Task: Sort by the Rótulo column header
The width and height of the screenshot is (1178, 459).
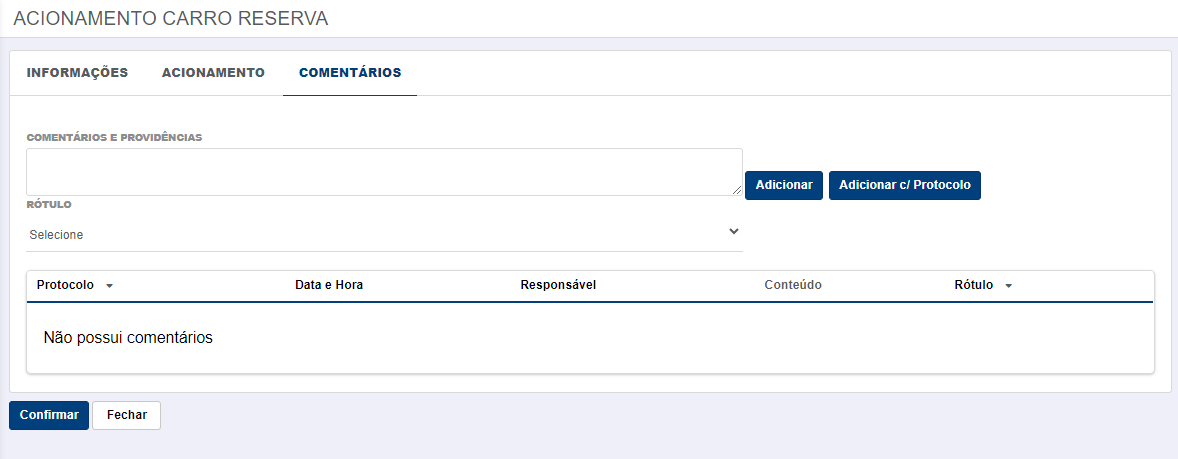Action: point(974,285)
